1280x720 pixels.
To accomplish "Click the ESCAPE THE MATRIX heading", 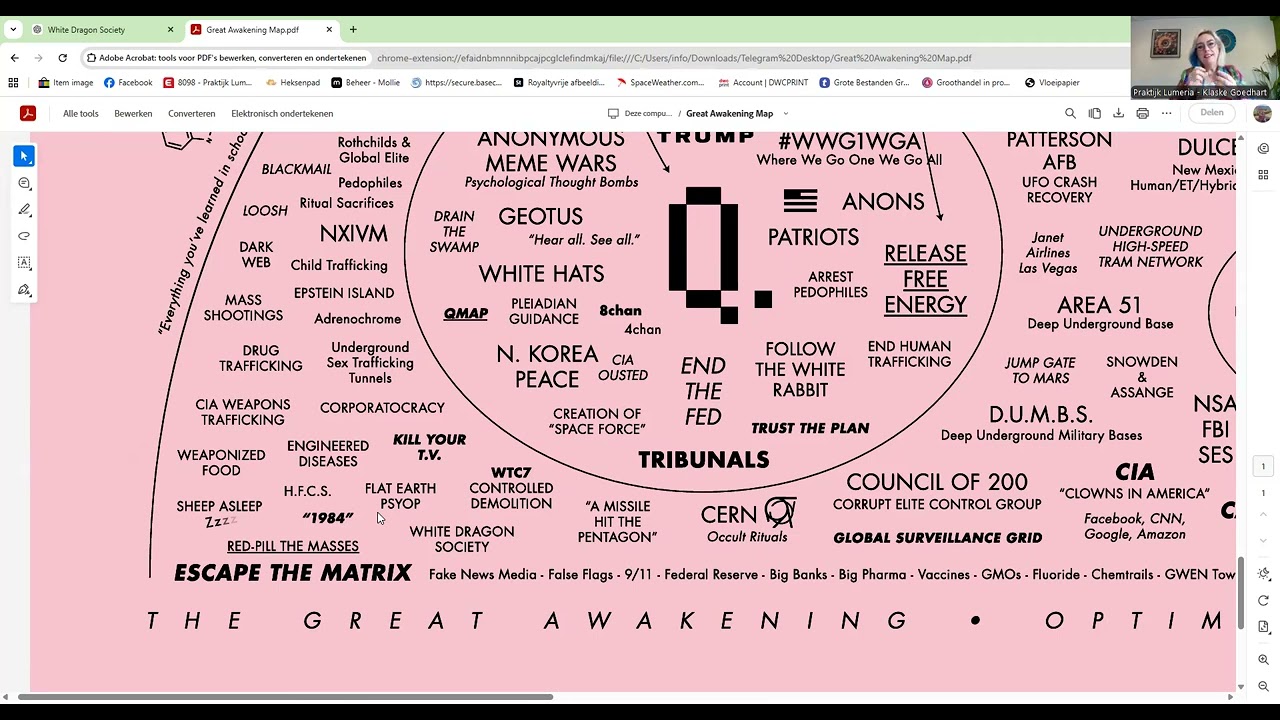I will 293,573.
